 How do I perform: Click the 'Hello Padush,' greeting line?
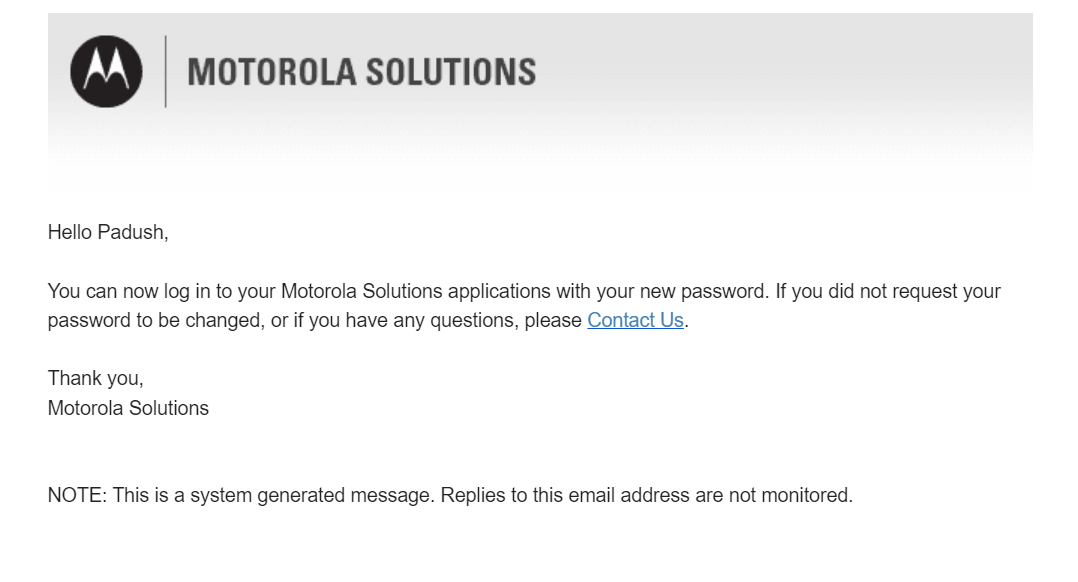(108, 232)
